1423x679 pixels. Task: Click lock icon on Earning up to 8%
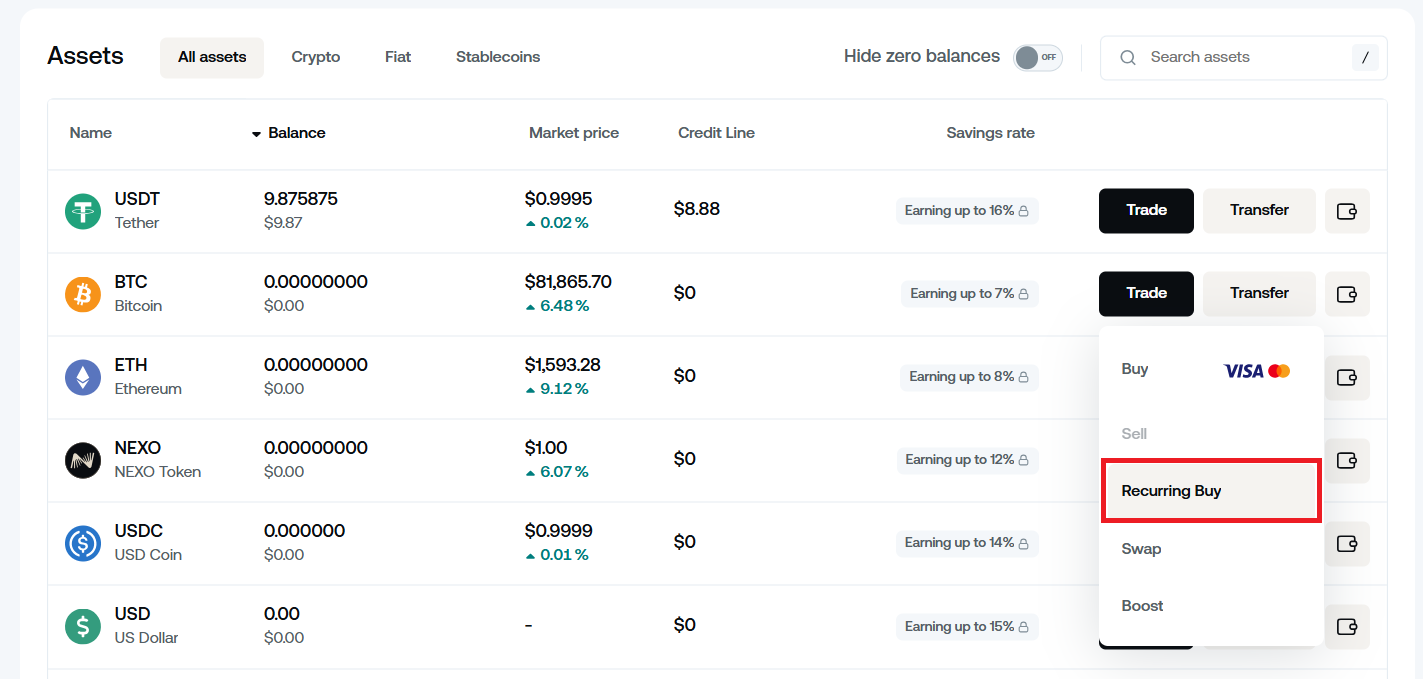click(1023, 377)
